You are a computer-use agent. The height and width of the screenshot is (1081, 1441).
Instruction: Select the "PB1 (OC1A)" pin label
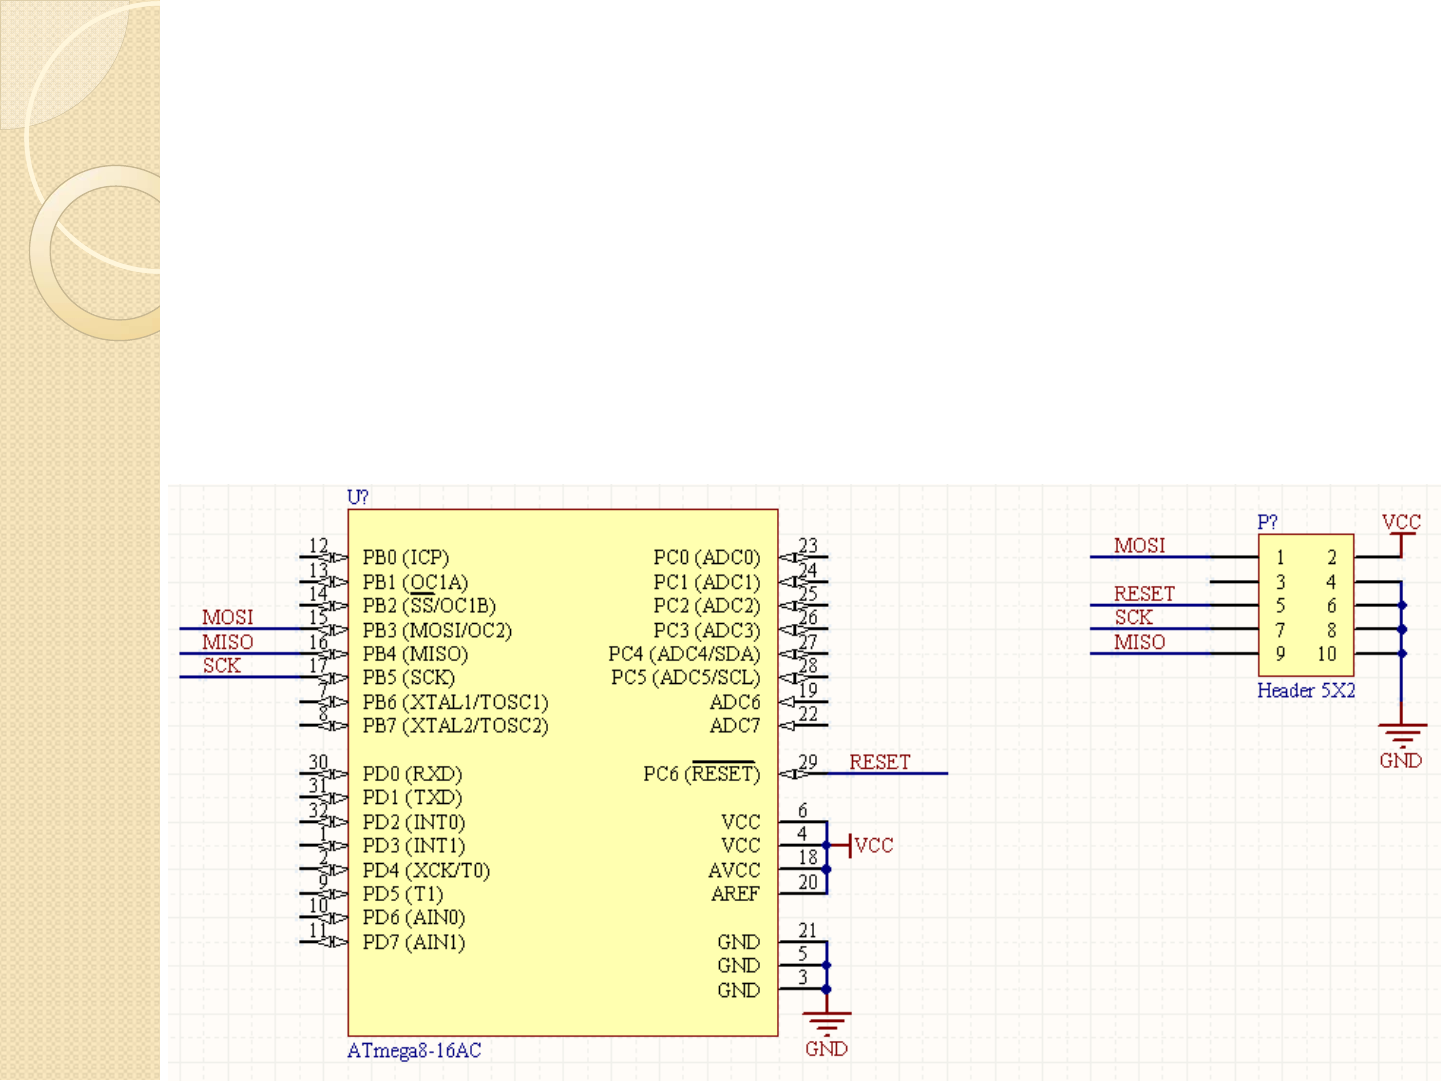click(415, 582)
